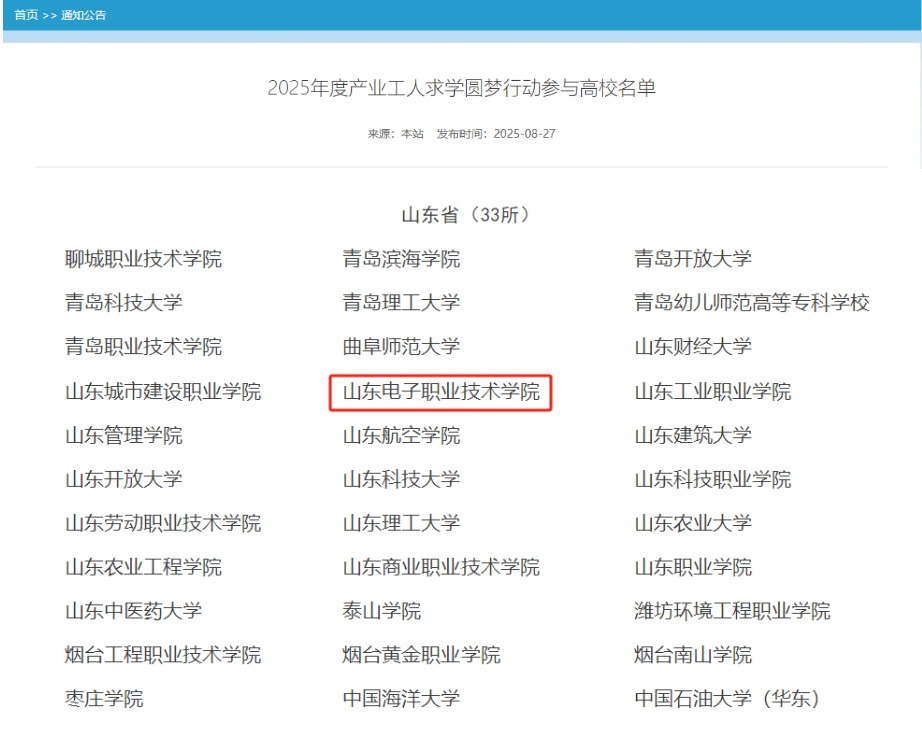Click 潍坊环境工程职业学院

732,611
